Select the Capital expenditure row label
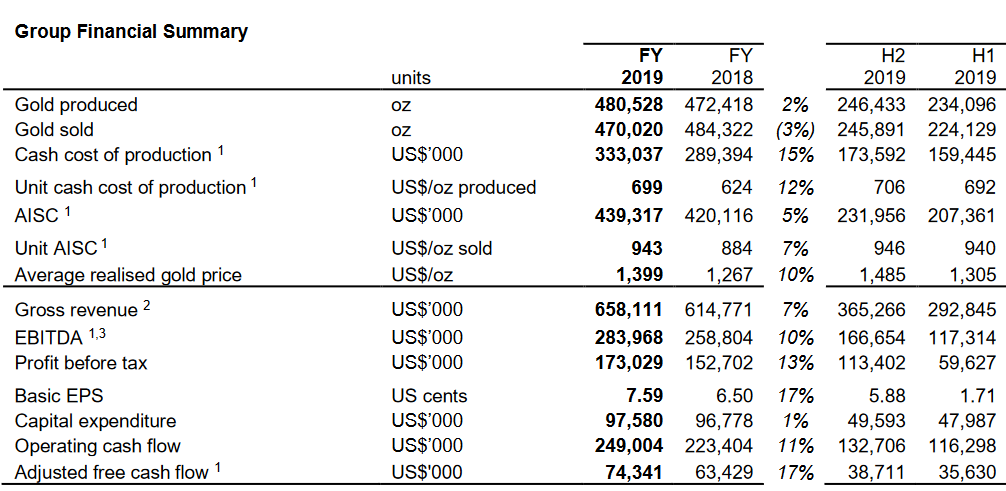 coord(95,421)
